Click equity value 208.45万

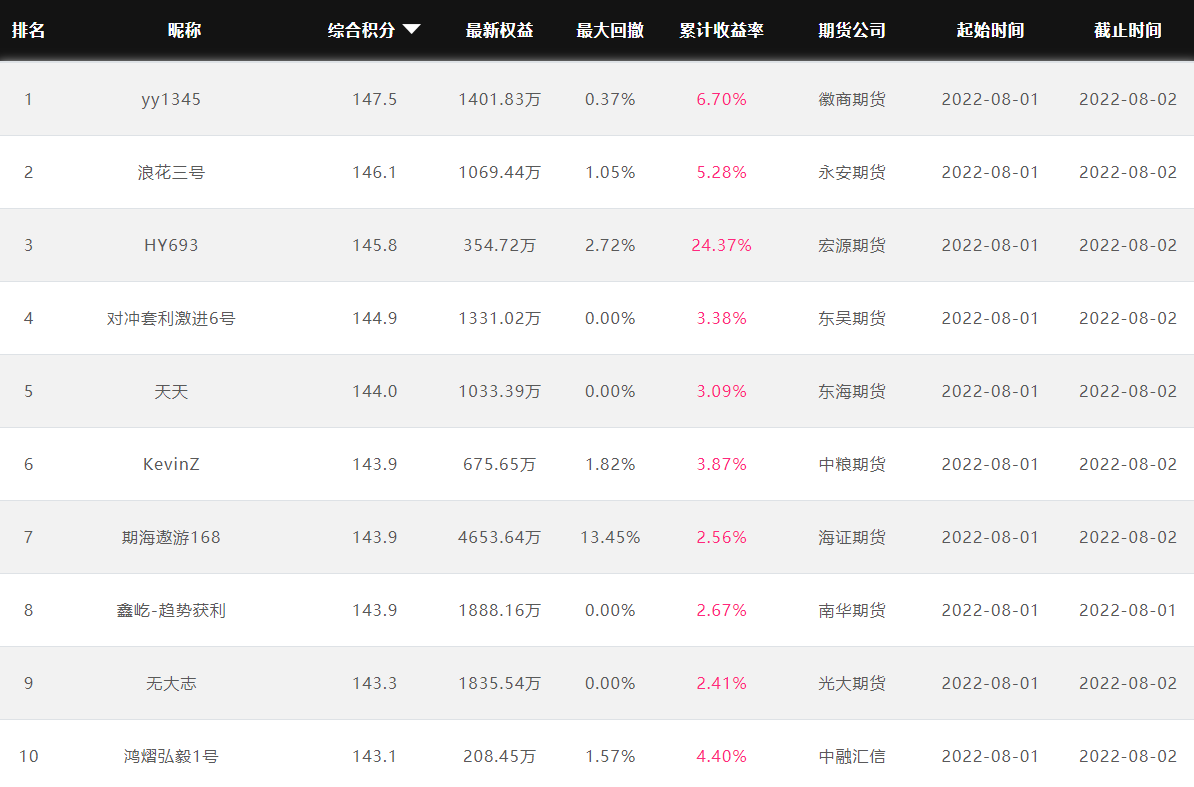point(500,757)
